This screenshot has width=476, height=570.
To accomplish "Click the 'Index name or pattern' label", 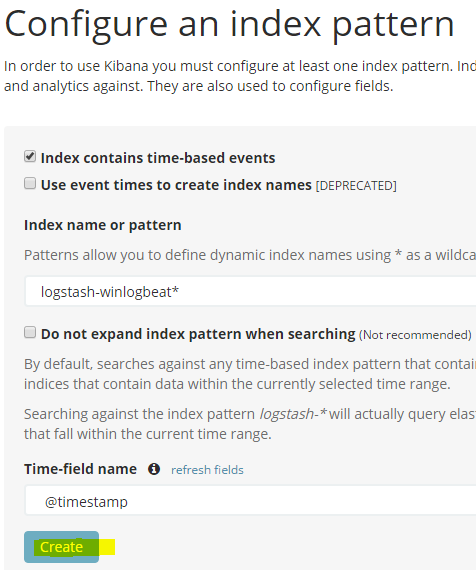I will coord(103,225).
